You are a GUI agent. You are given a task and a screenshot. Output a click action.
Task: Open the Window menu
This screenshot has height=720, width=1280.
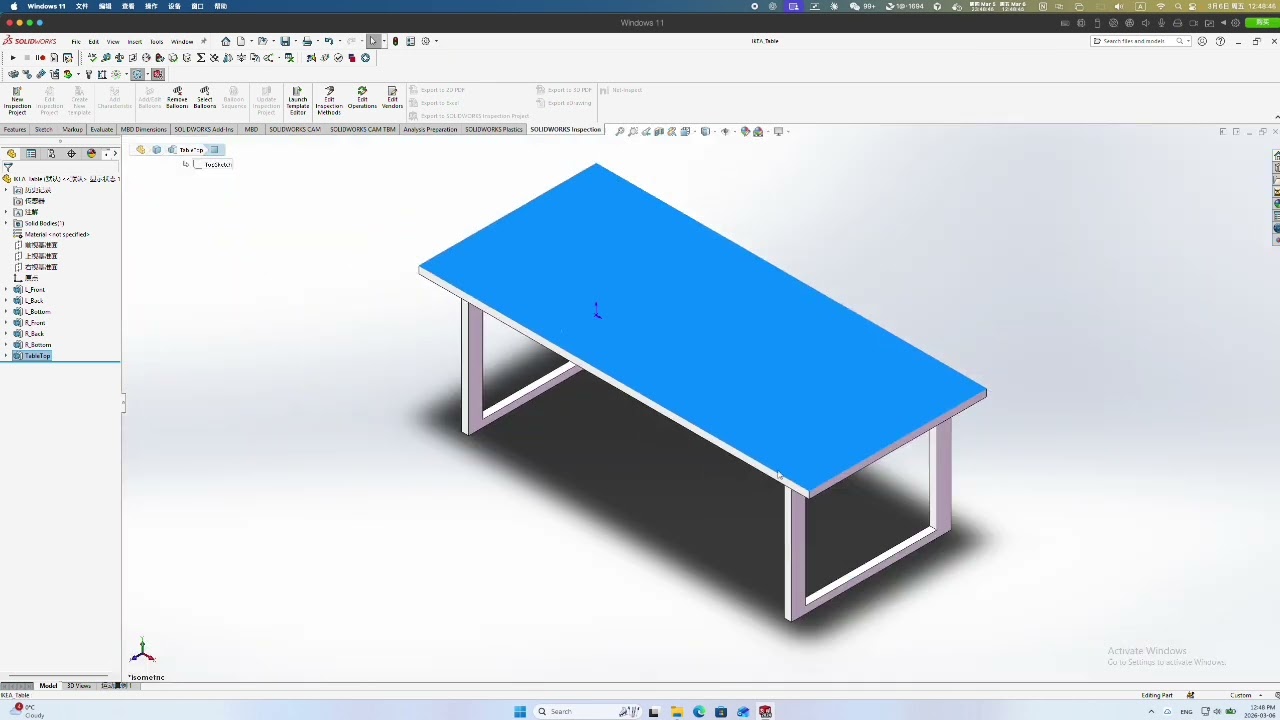[x=182, y=42]
